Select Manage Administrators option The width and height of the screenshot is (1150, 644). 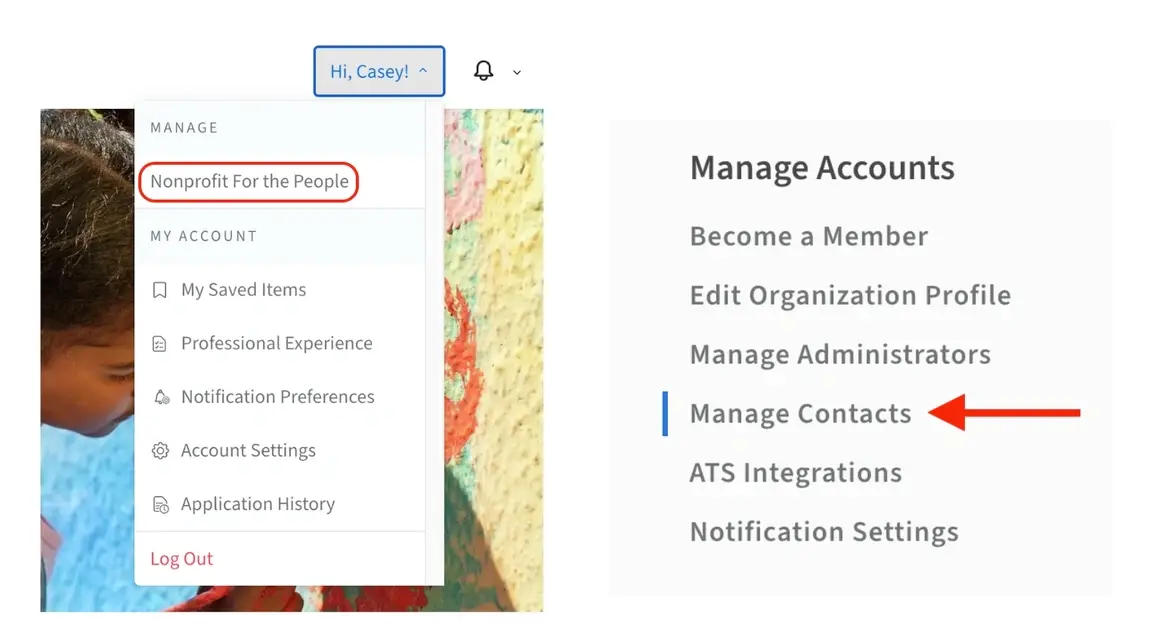pos(840,354)
